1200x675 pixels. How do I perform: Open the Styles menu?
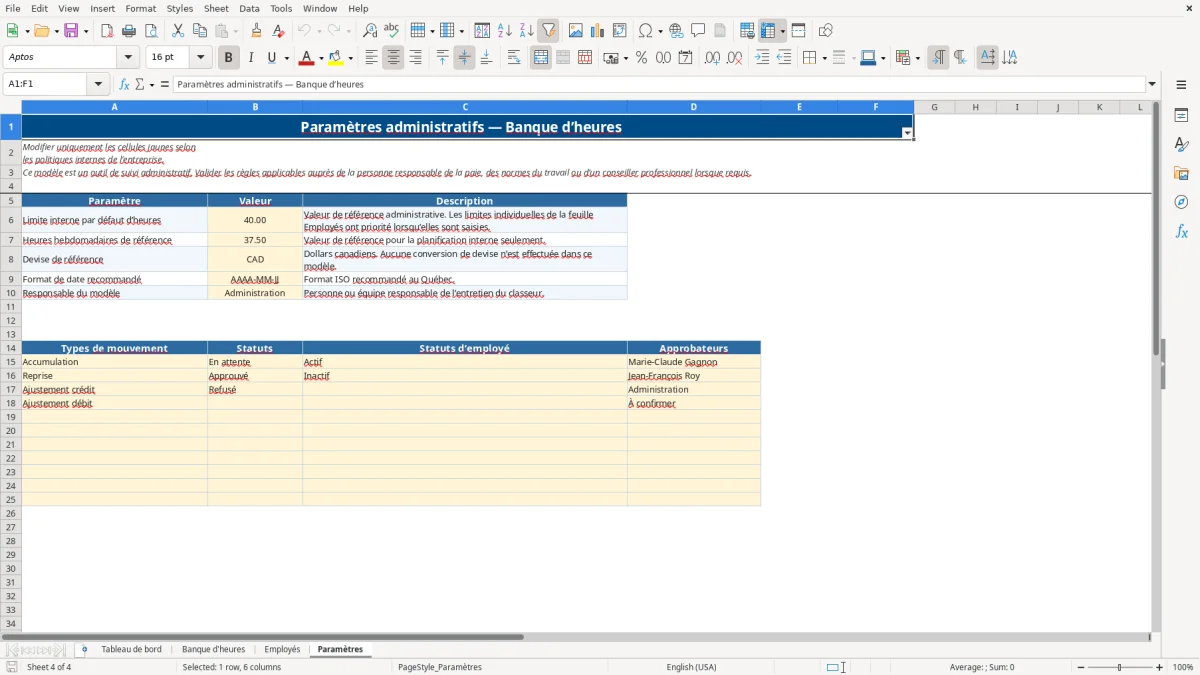pos(180,8)
